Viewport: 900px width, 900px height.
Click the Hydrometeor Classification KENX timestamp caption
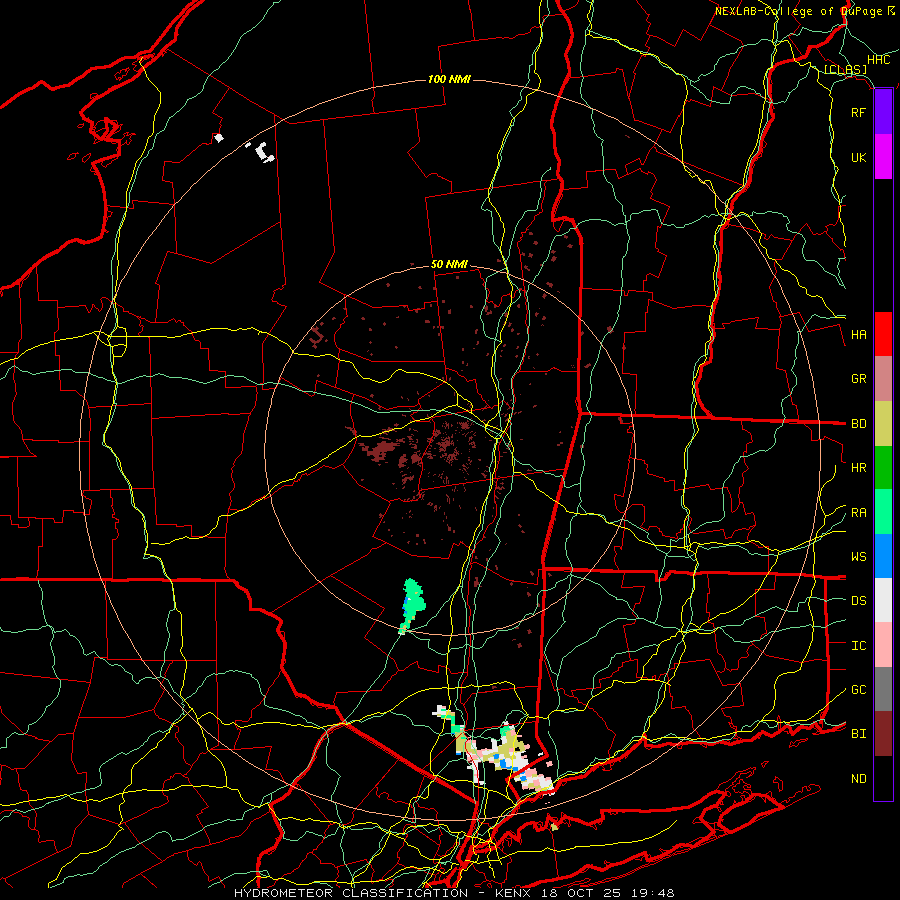click(454, 893)
